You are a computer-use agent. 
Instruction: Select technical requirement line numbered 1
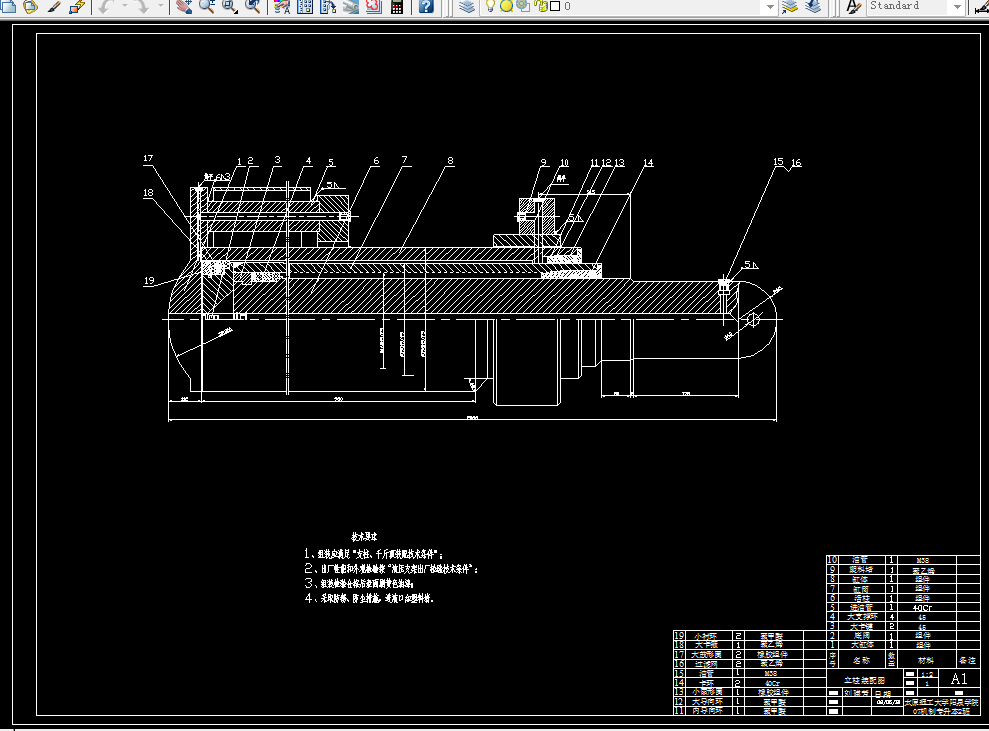(x=374, y=554)
